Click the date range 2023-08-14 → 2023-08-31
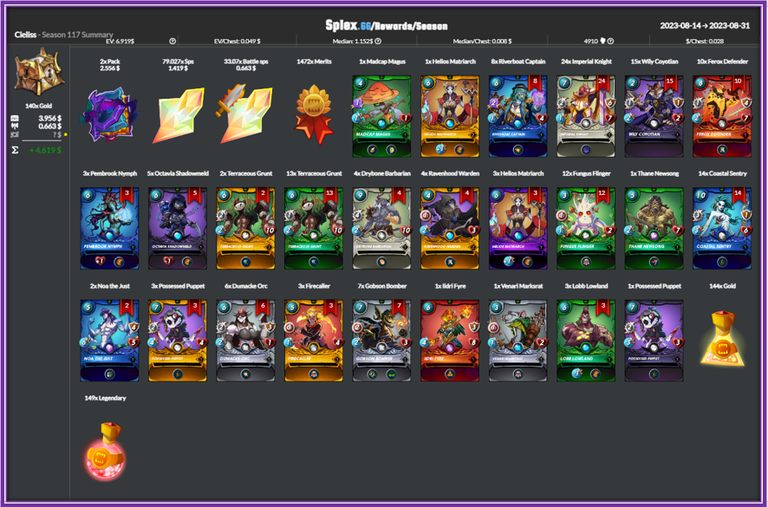The width and height of the screenshot is (768, 507). (704, 25)
